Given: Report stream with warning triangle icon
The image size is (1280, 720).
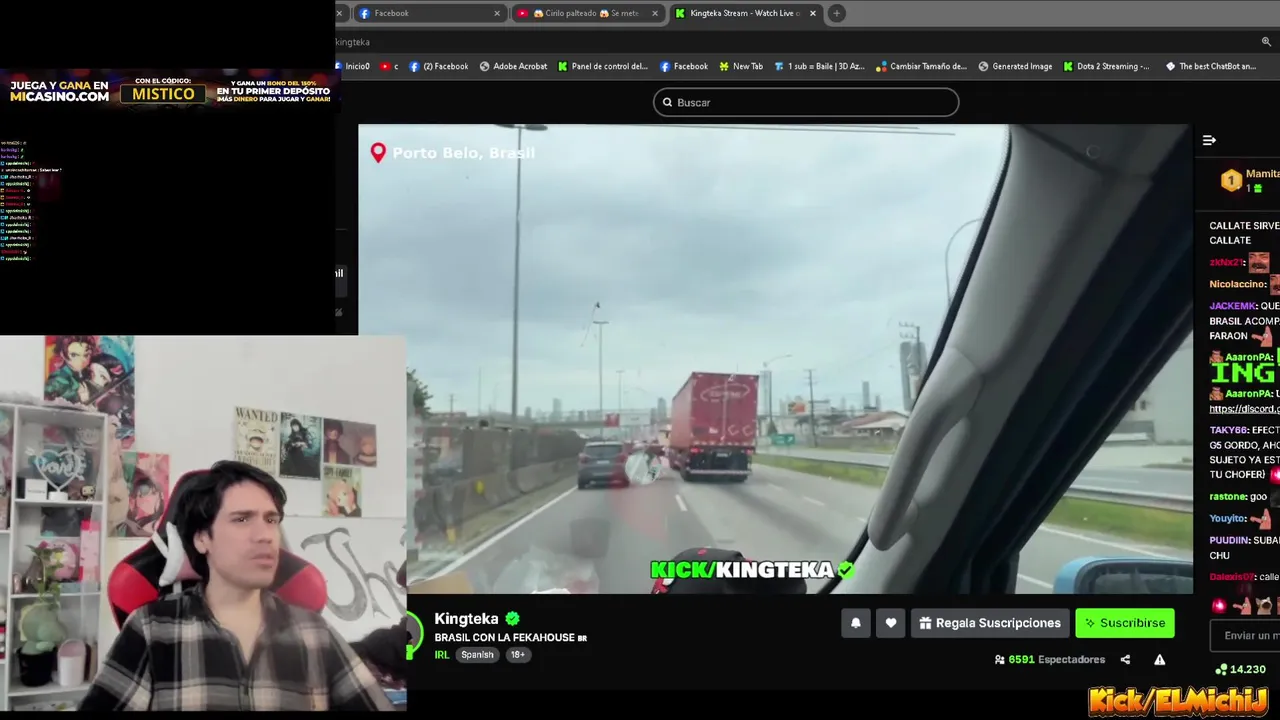Looking at the screenshot, I should point(1159,659).
